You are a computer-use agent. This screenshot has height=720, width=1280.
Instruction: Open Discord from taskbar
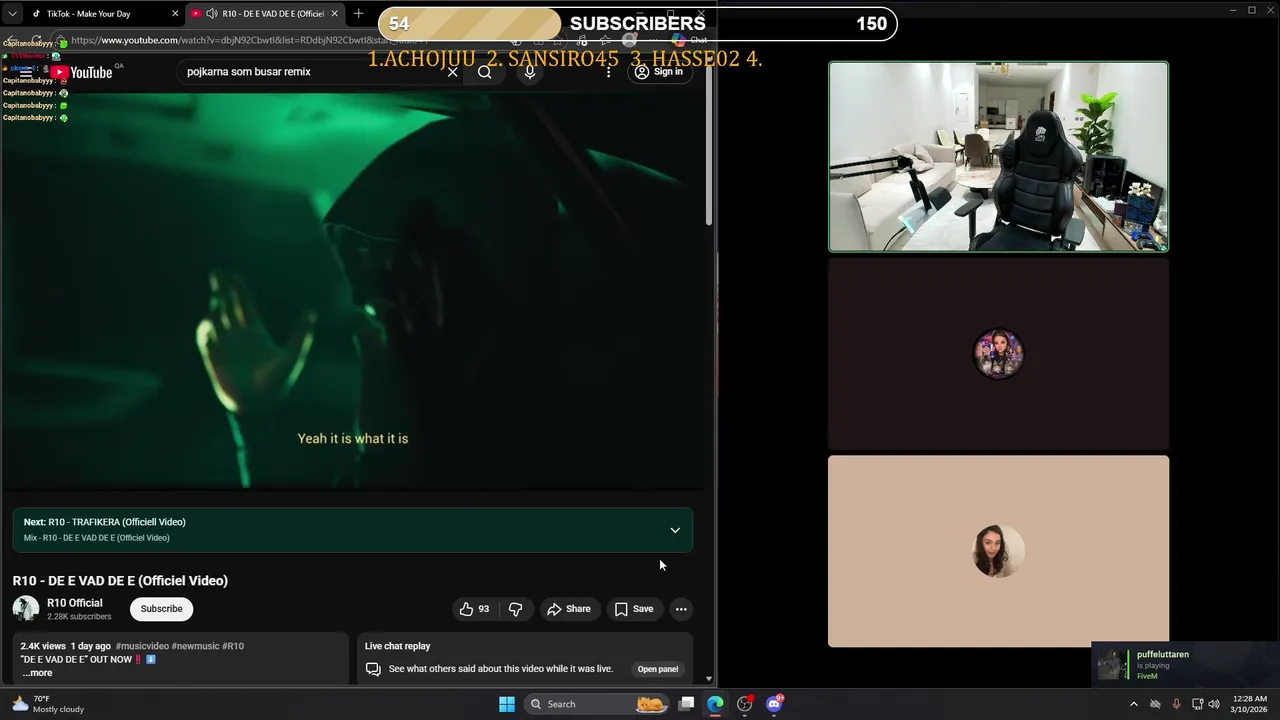tap(774, 704)
